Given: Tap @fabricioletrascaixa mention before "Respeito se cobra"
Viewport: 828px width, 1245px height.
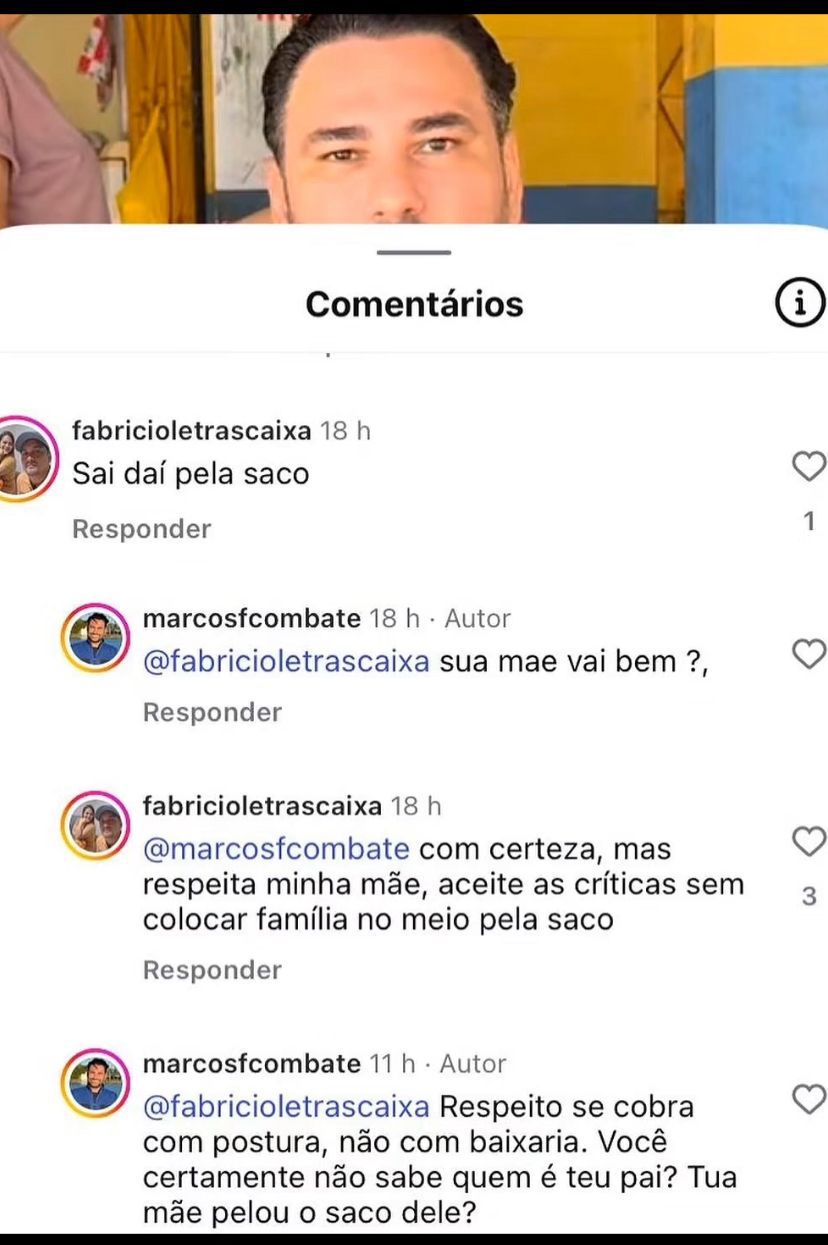Looking at the screenshot, I should (x=287, y=1107).
